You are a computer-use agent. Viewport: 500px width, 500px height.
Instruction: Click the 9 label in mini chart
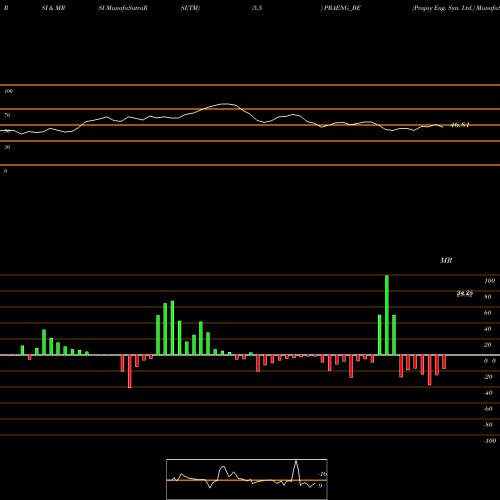[320, 486]
